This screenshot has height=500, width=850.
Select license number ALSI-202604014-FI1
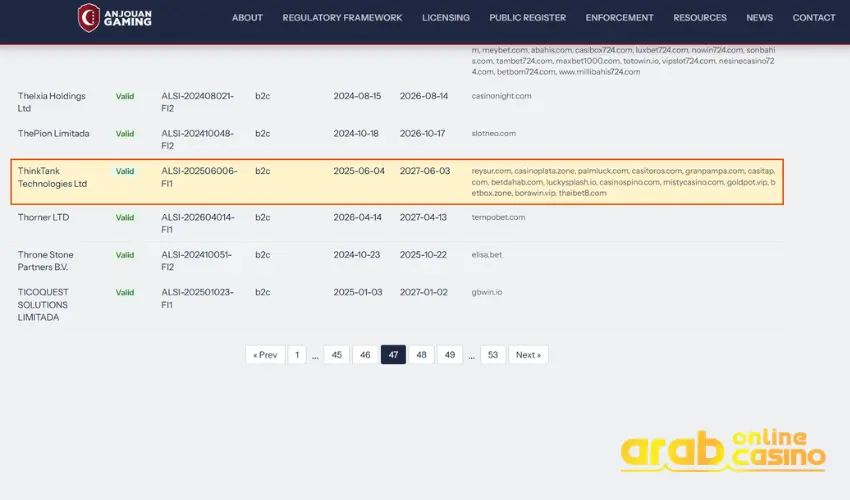point(198,223)
